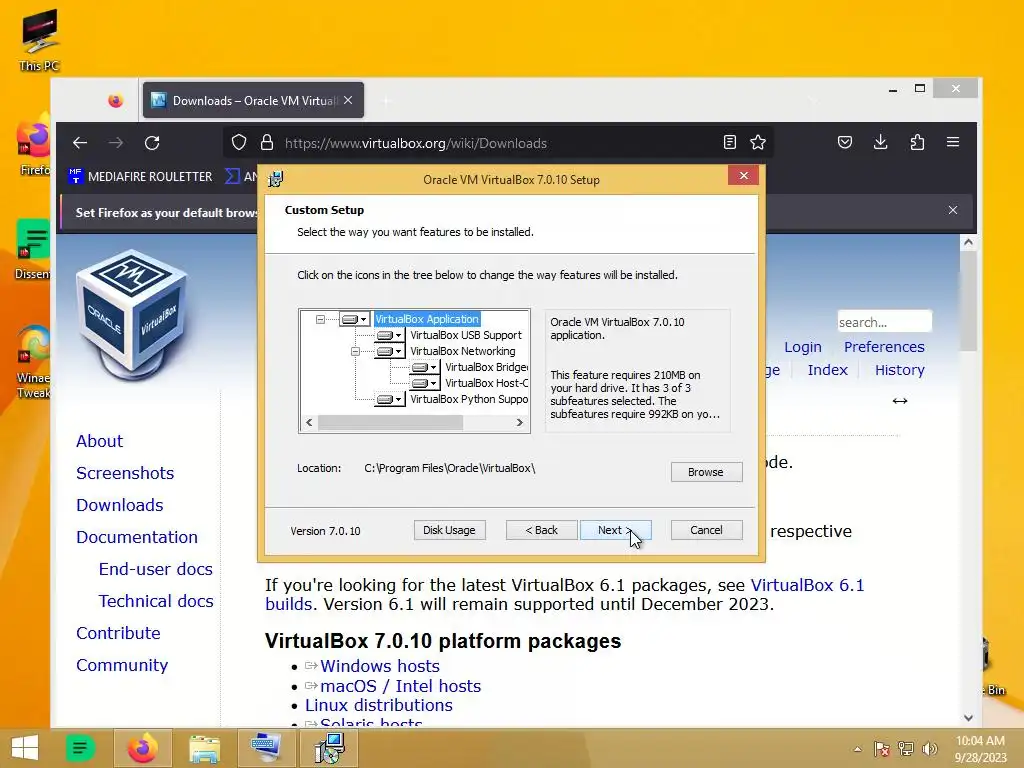Click Browse to change install location

(x=707, y=472)
